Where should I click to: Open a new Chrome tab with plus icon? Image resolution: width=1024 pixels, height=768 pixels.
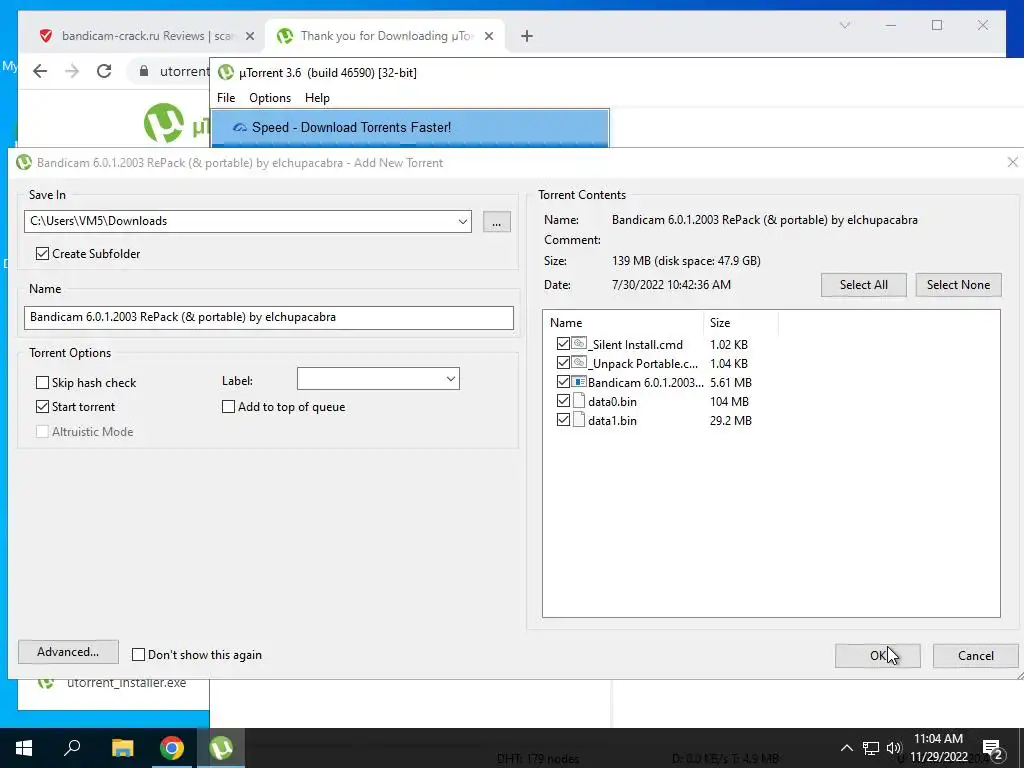pyautogui.click(x=527, y=37)
